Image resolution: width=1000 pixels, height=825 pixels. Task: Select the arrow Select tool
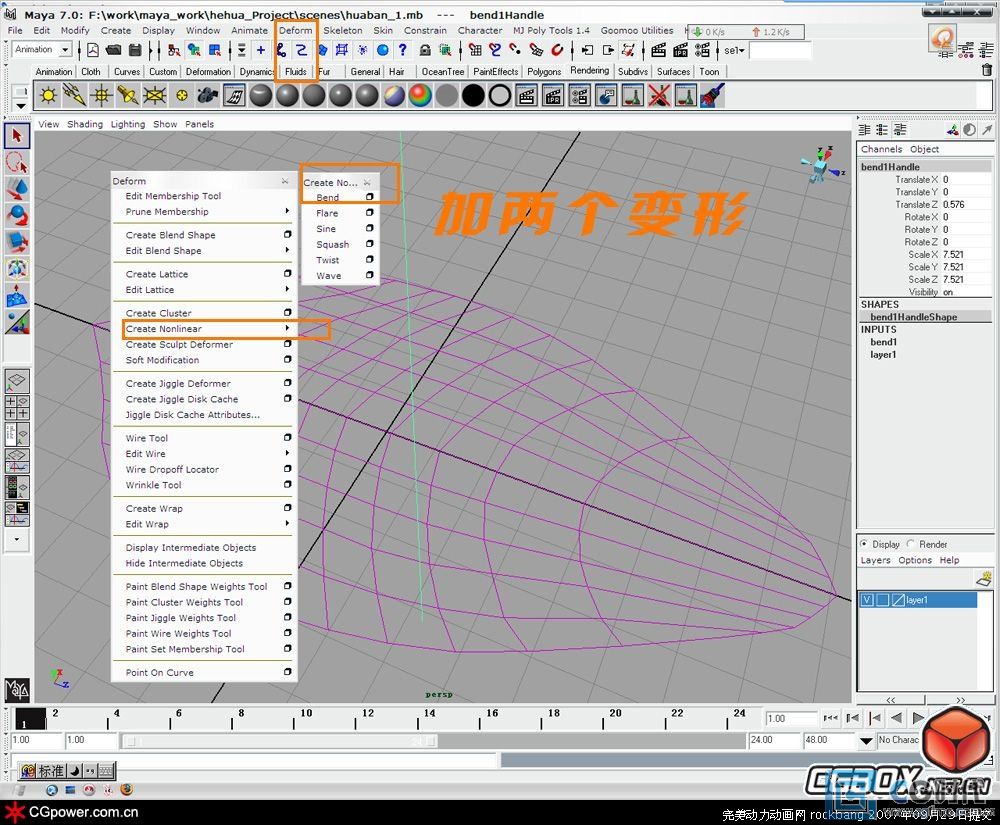point(17,136)
